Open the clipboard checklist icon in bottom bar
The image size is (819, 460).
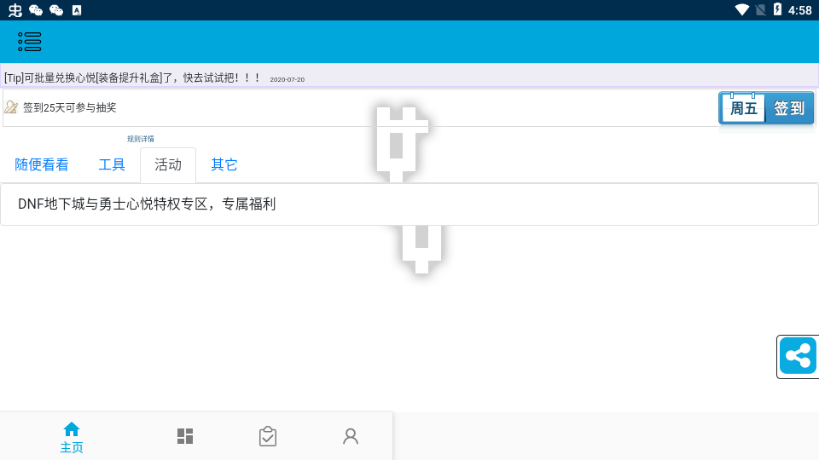pos(267,436)
